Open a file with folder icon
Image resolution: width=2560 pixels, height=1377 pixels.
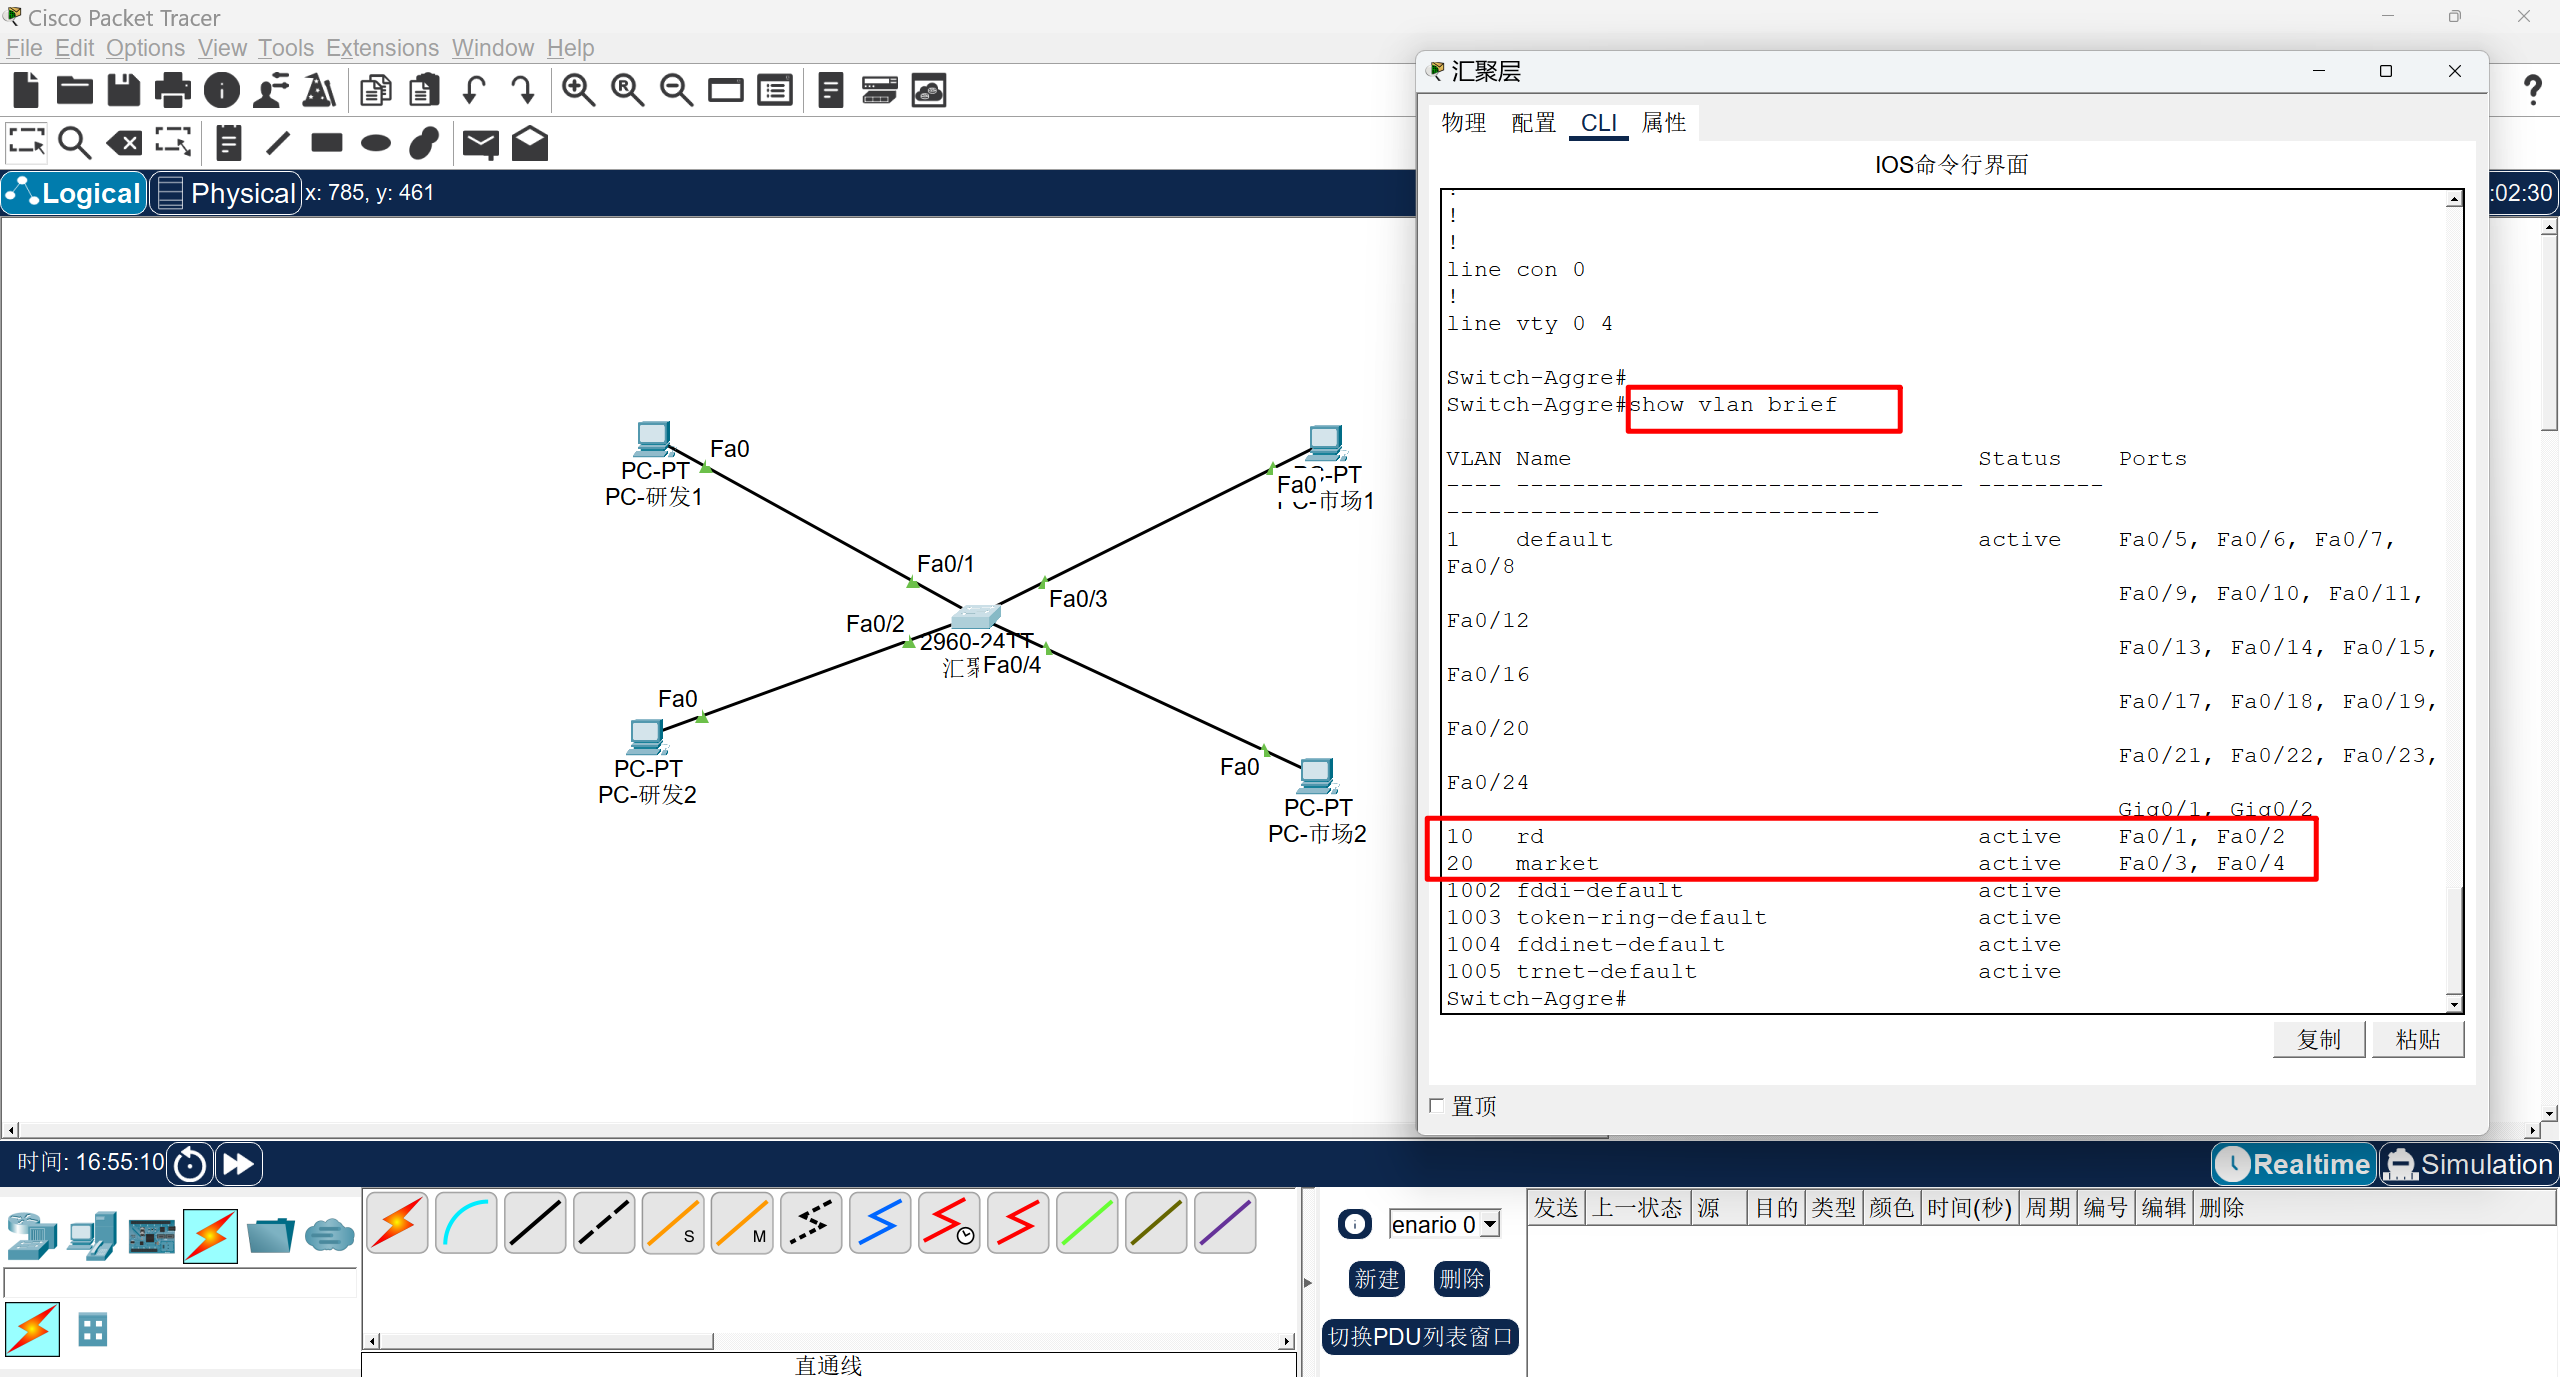coord(75,91)
